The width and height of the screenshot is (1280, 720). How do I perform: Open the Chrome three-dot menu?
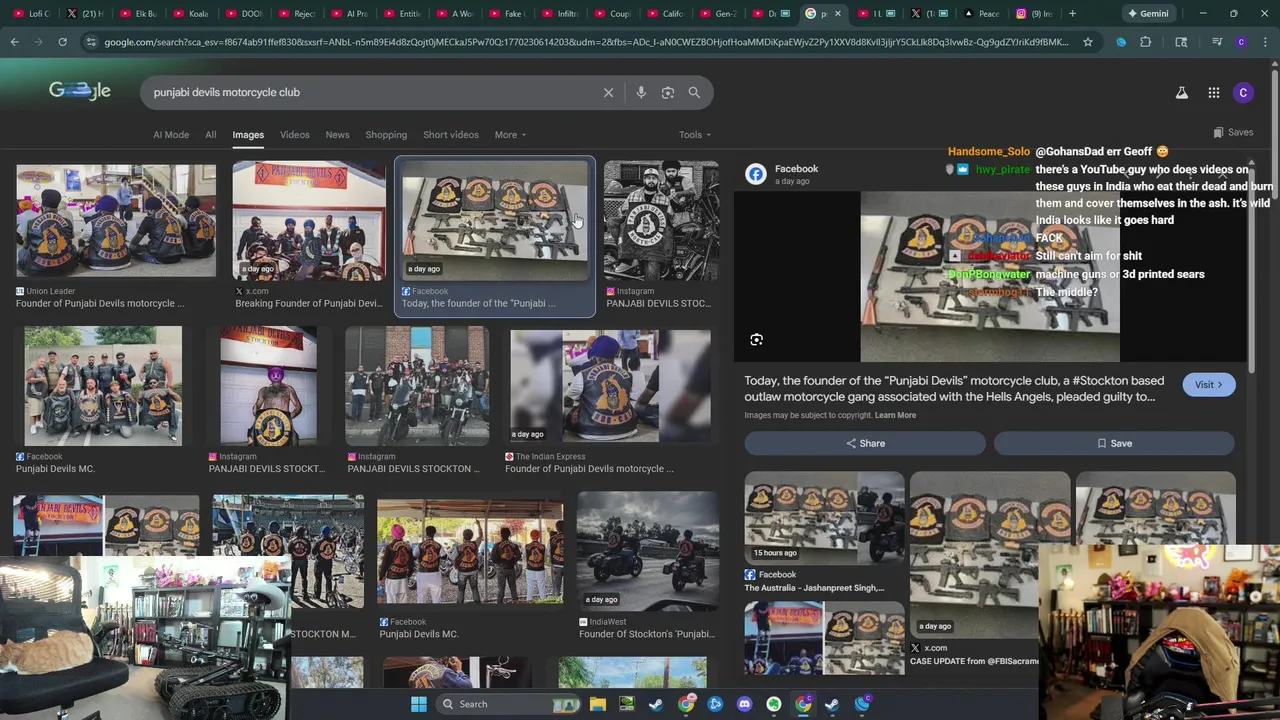[x=1264, y=42]
